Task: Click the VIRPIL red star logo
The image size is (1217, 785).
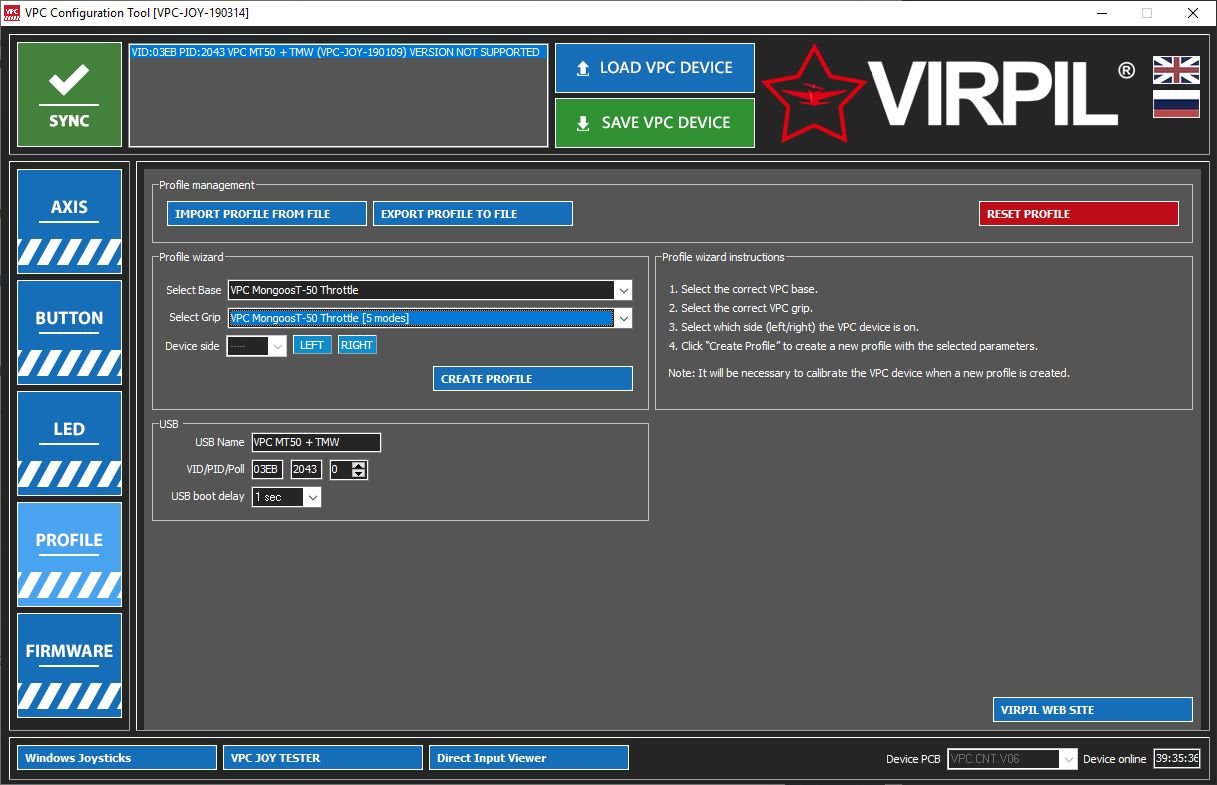Action: (812, 93)
